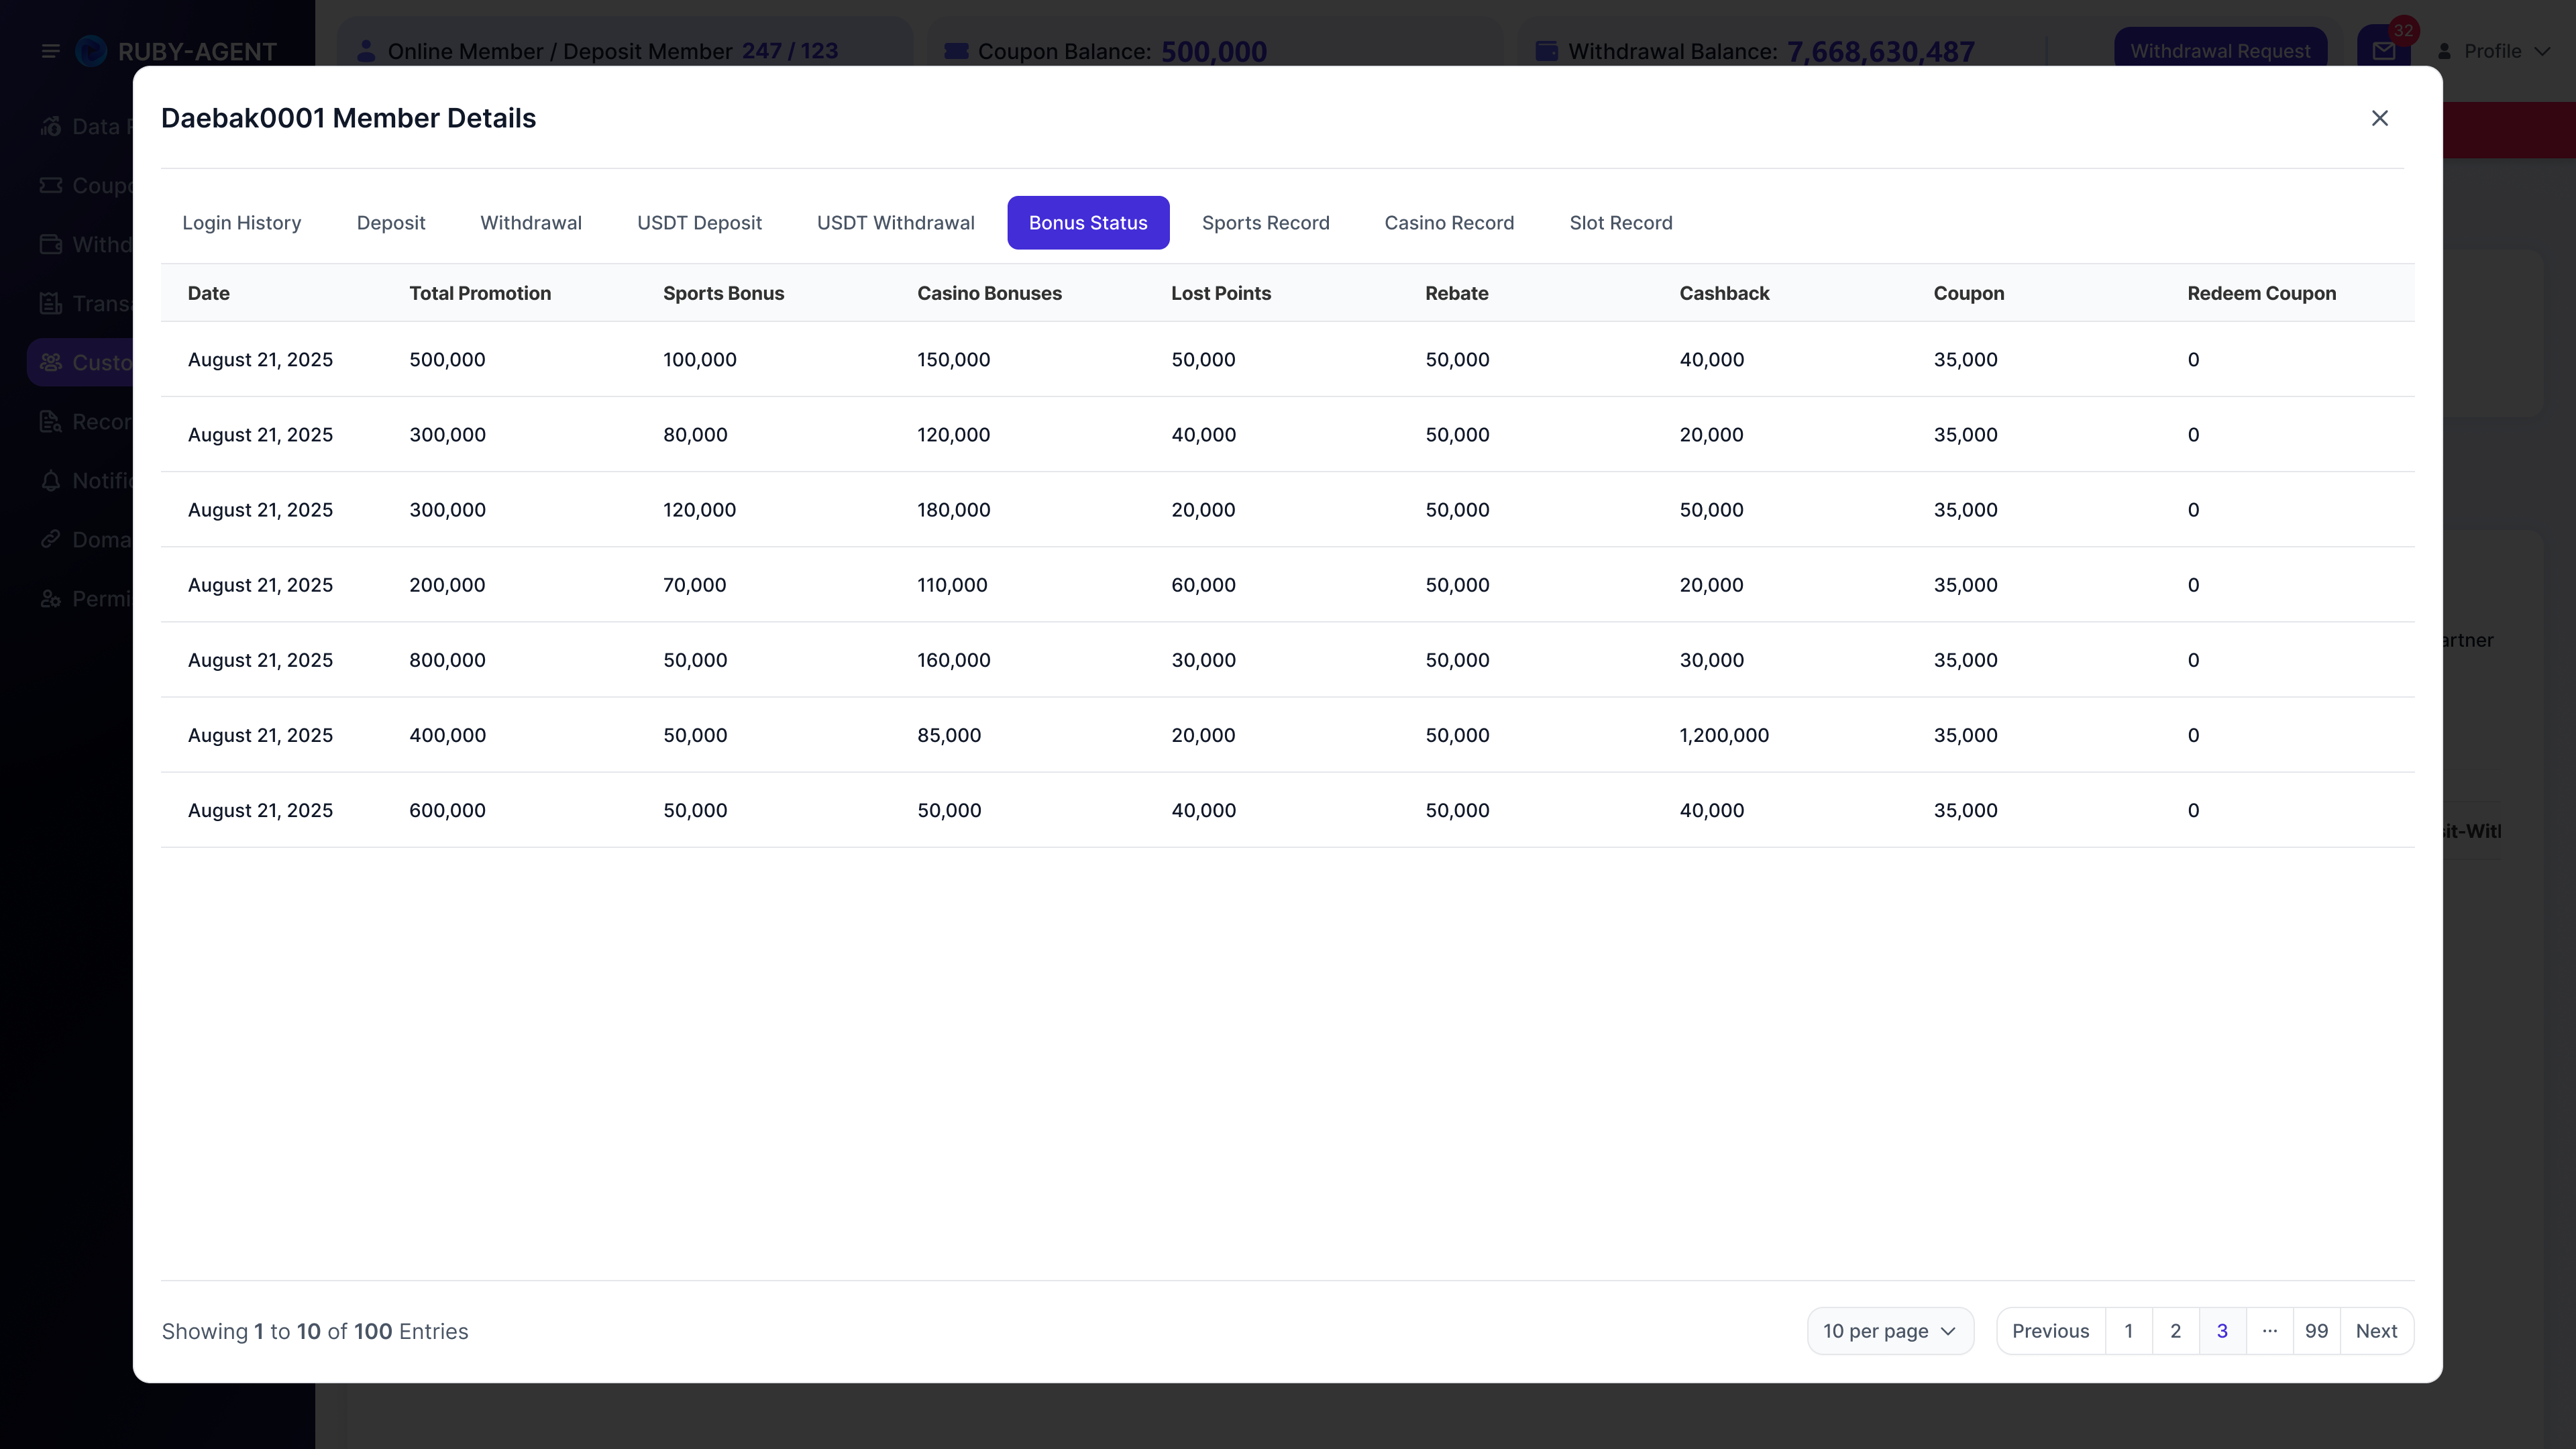Click the 100,000 Sports Bonus cell

(x=699, y=359)
